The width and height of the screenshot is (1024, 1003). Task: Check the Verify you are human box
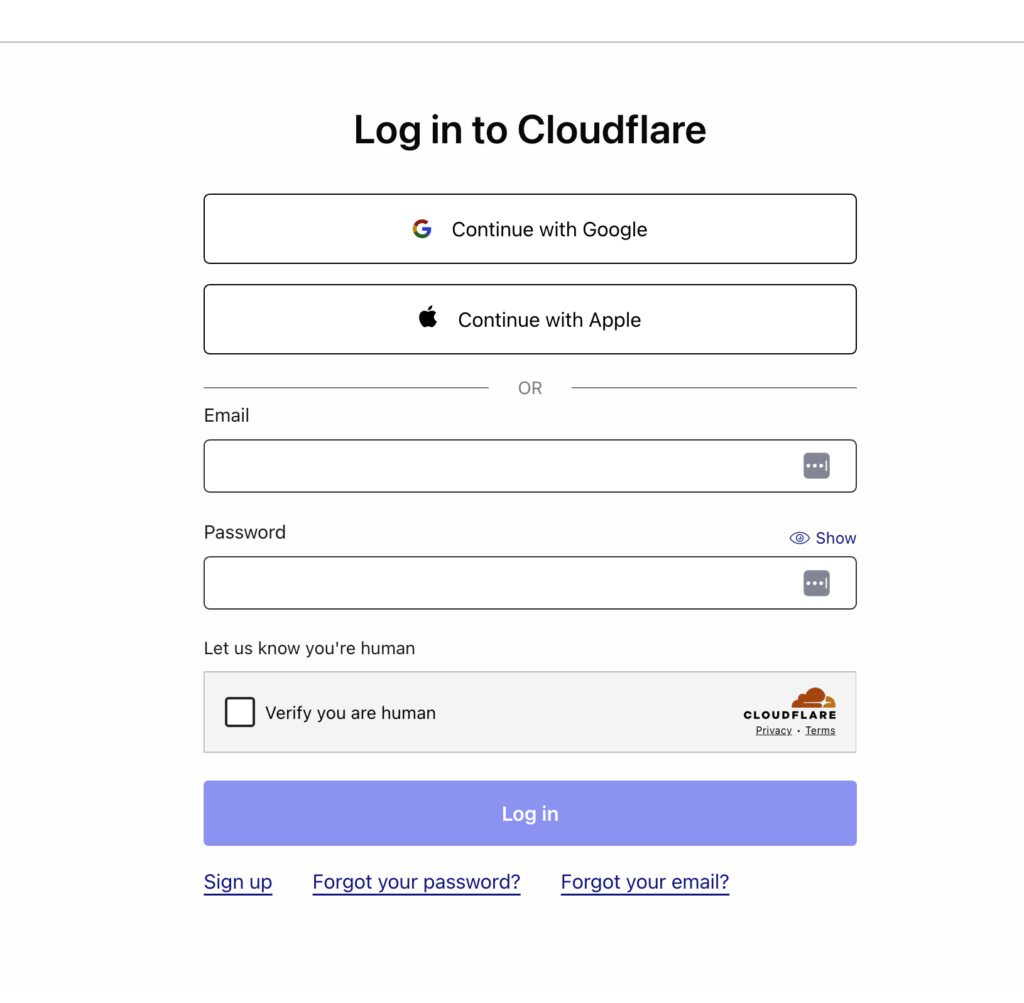240,712
